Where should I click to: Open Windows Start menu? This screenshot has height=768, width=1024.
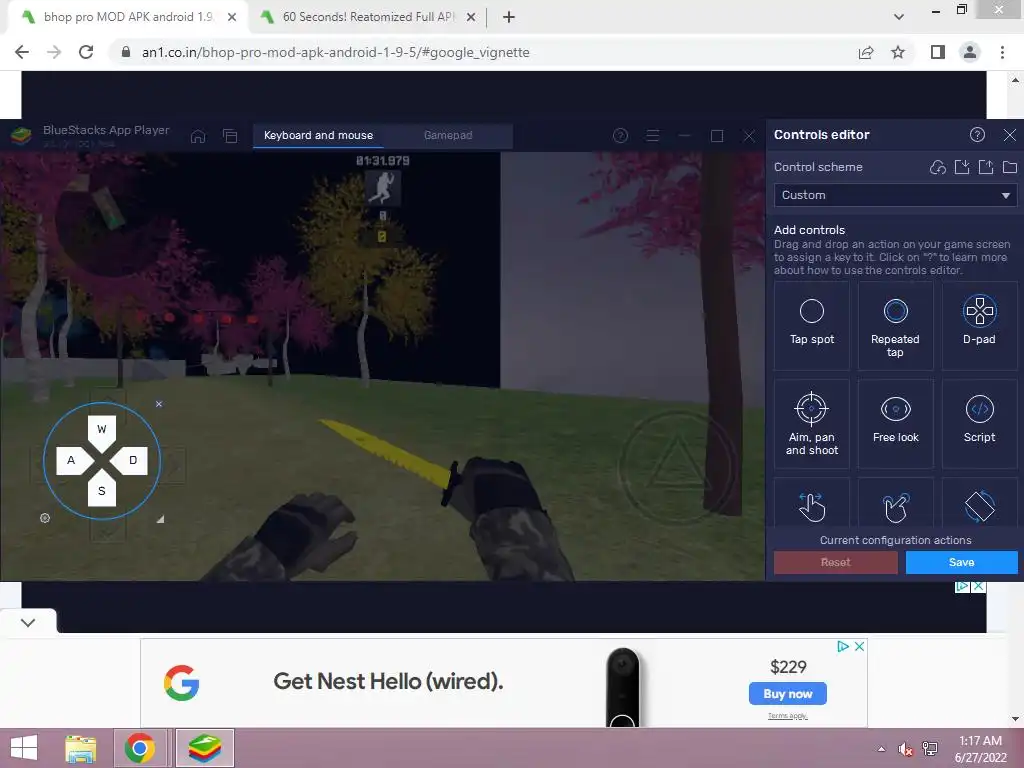coord(24,748)
